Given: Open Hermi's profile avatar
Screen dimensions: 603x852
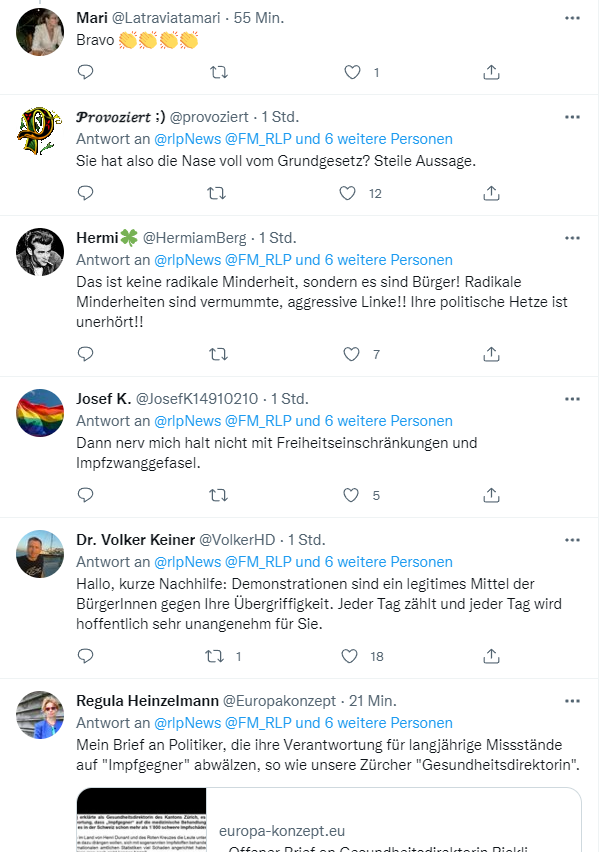Looking at the screenshot, I should tap(40, 252).
